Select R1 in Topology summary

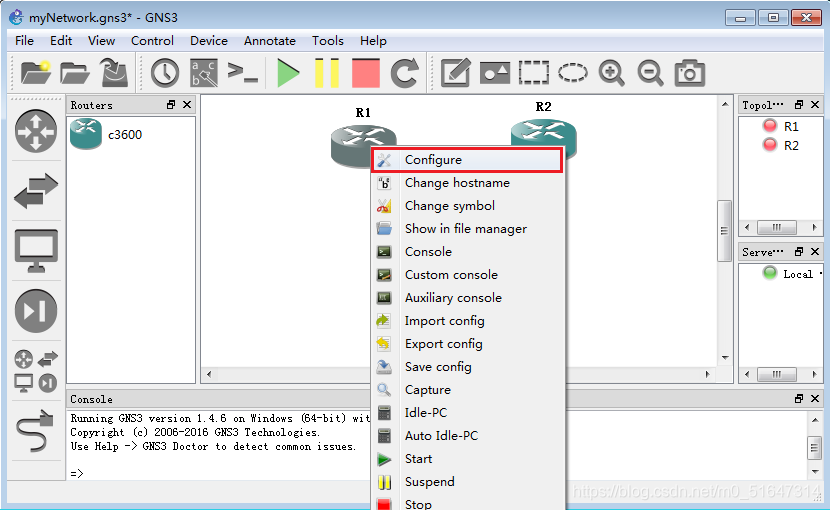(781, 126)
